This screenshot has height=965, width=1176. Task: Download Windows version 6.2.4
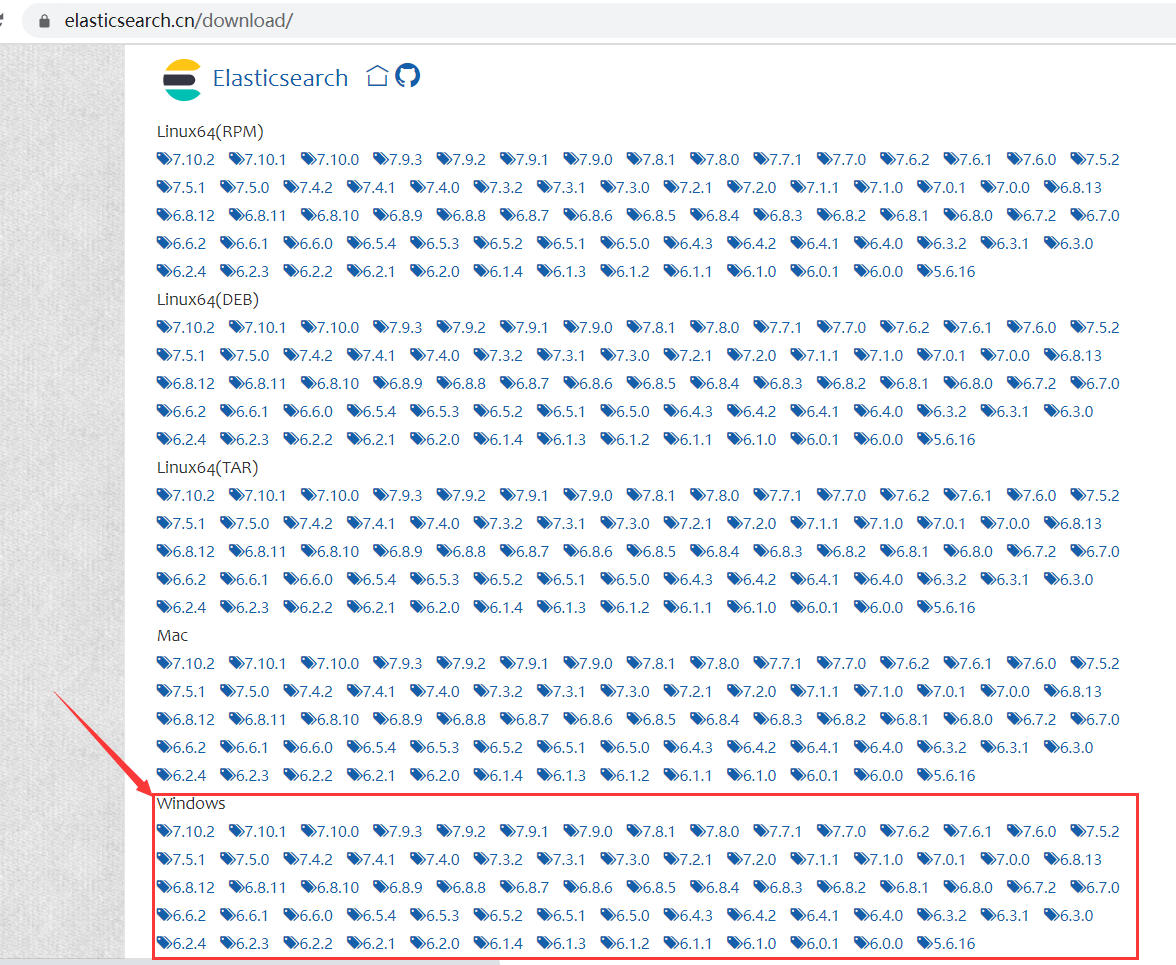click(x=181, y=943)
